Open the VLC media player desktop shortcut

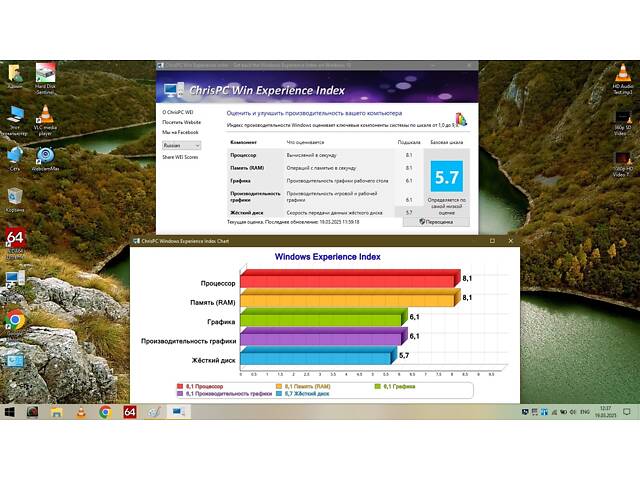tap(45, 120)
